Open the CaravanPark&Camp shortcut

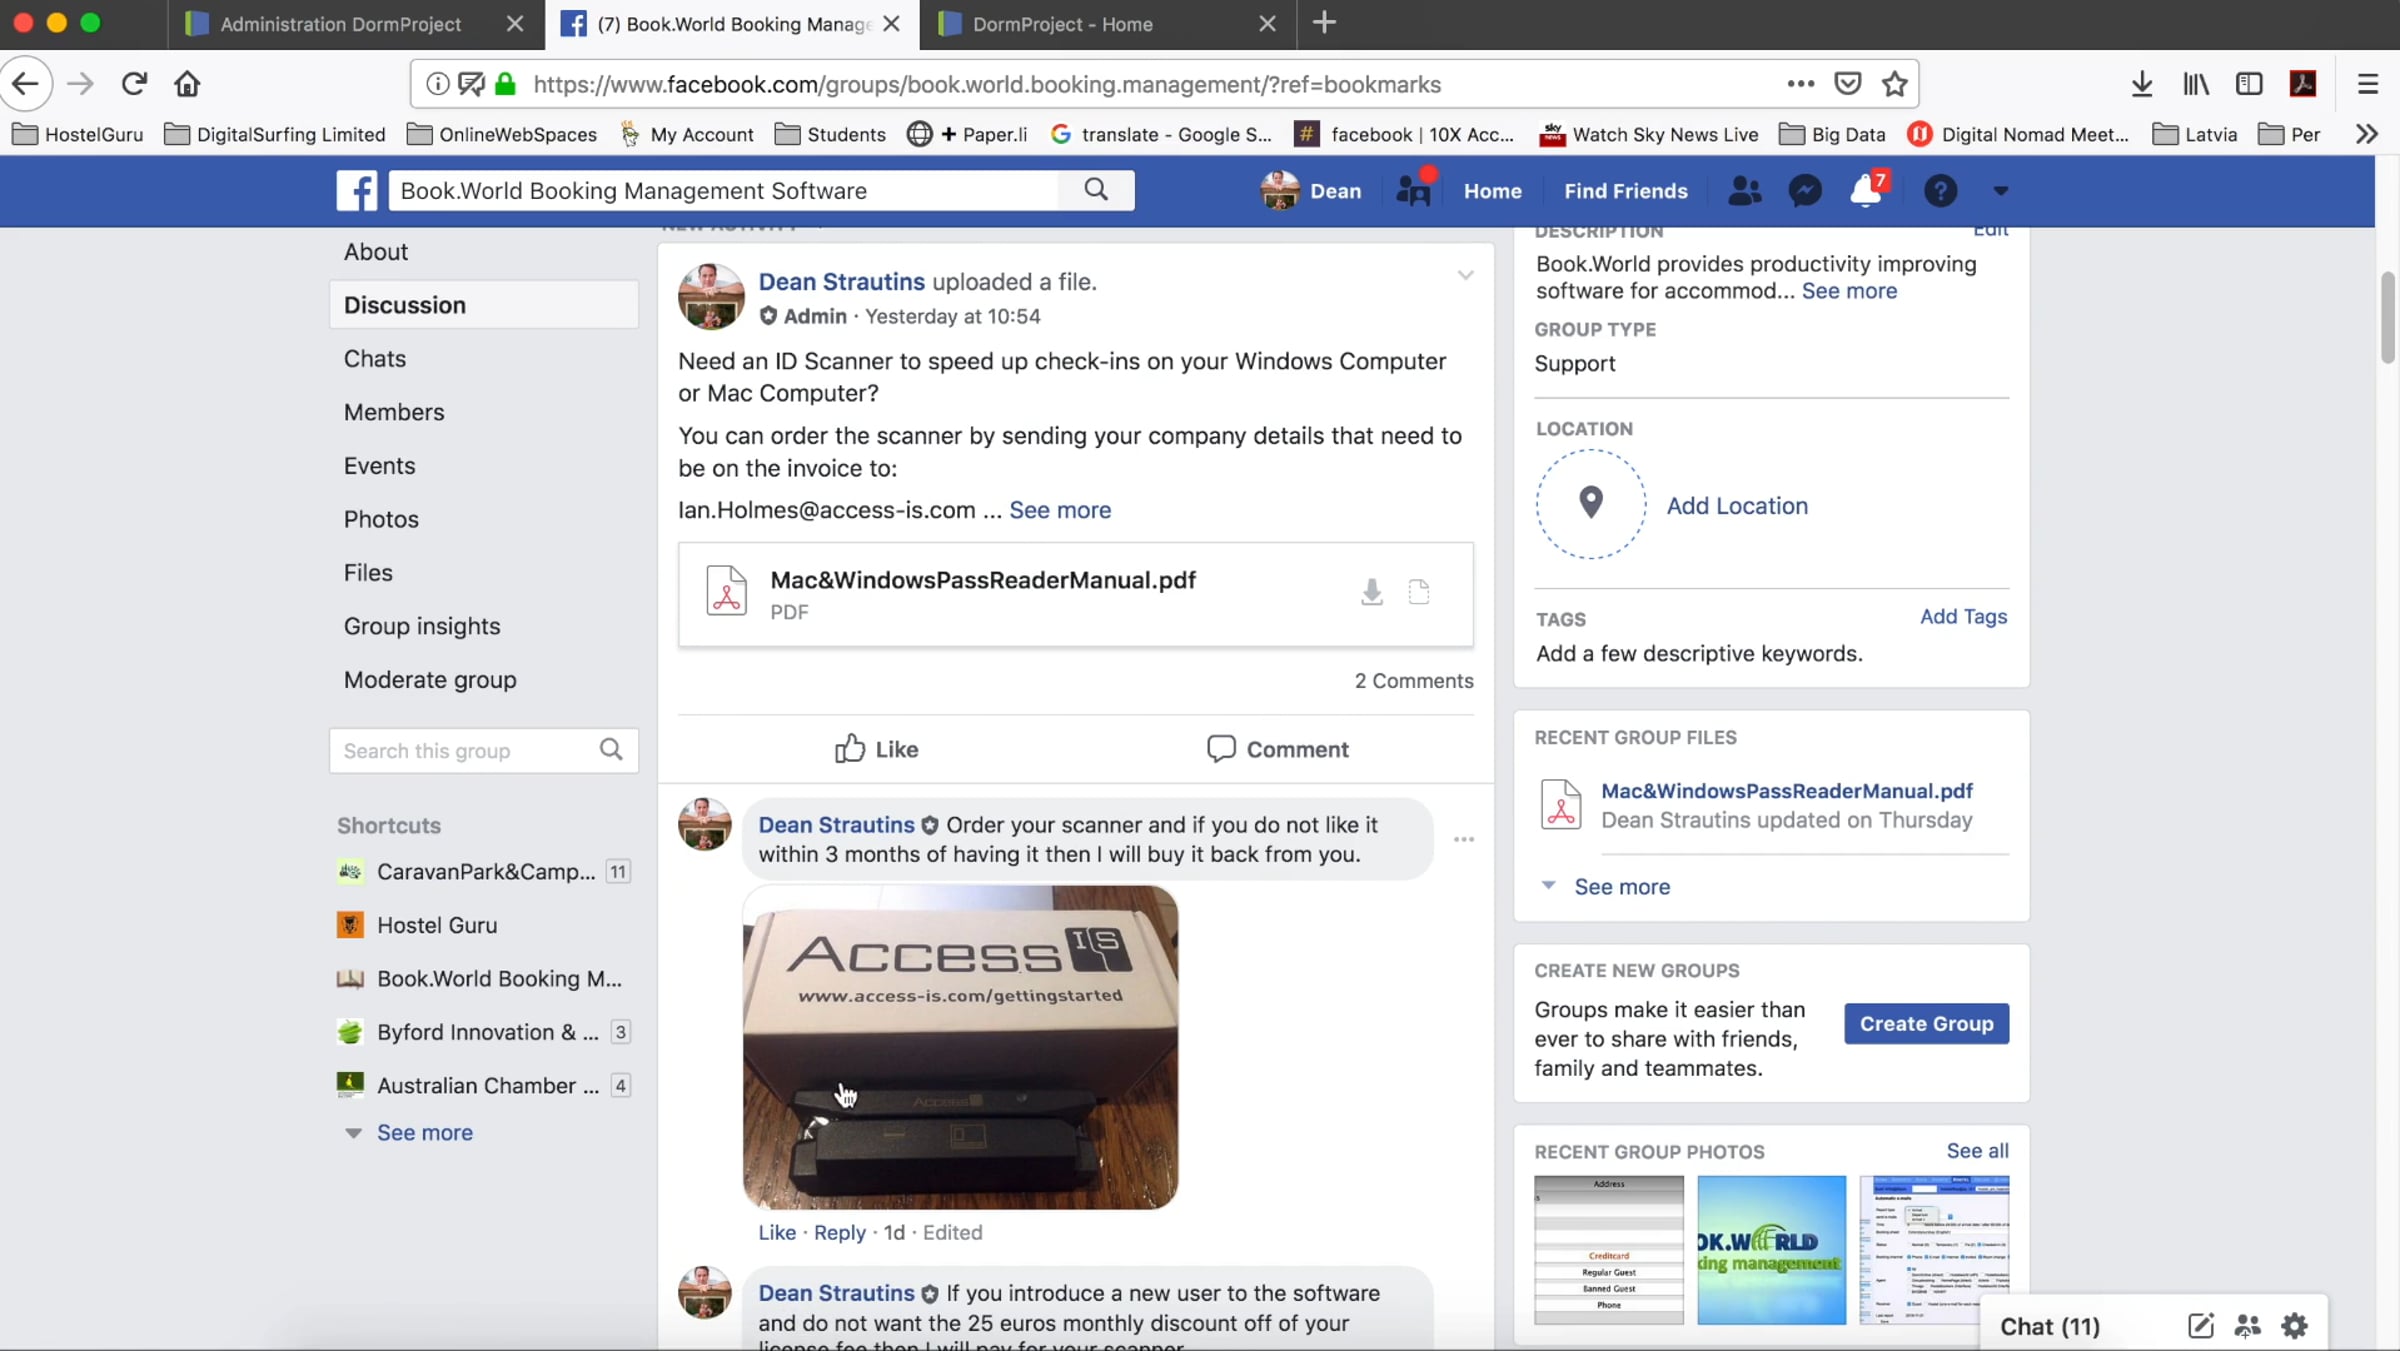coord(484,871)
